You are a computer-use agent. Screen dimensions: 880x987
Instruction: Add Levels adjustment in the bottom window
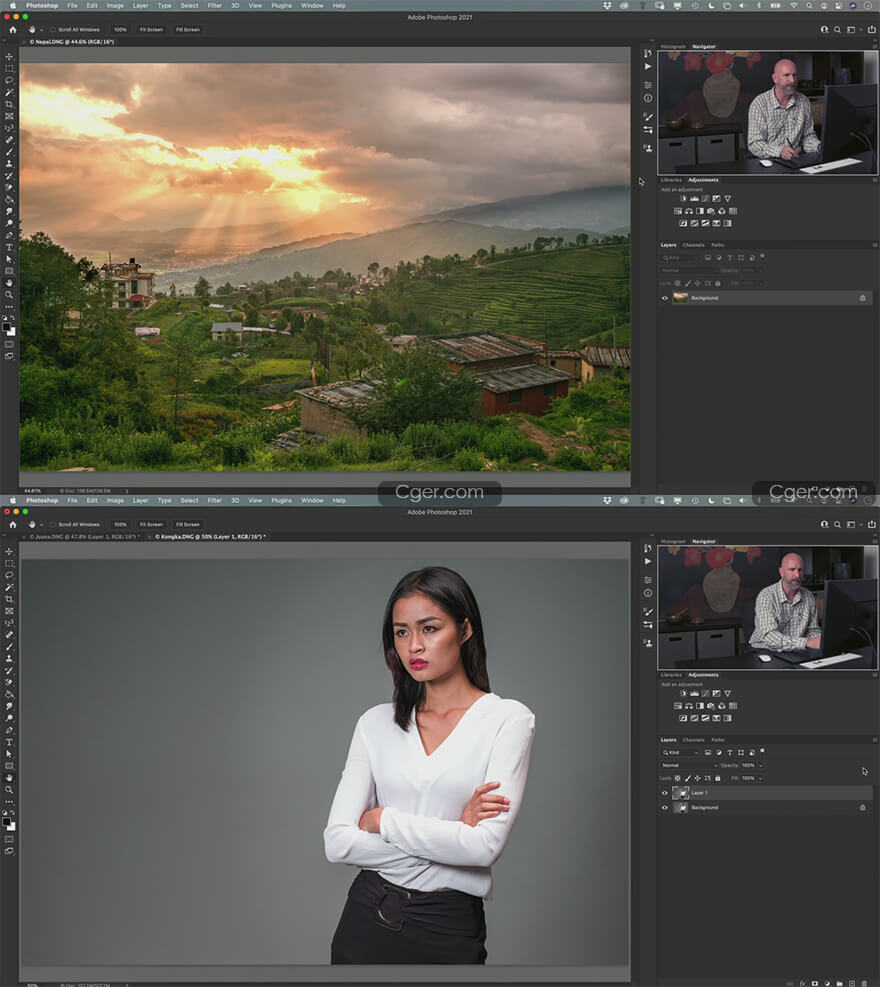click(694, 693)
